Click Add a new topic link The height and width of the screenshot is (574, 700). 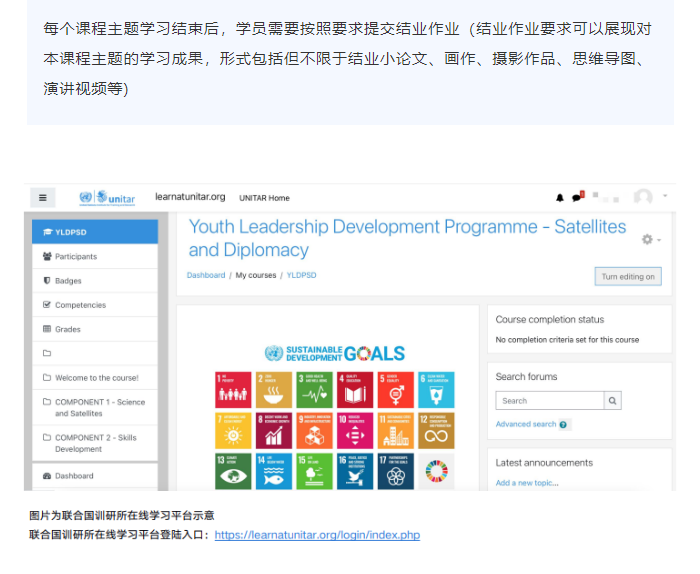point(527,483)
